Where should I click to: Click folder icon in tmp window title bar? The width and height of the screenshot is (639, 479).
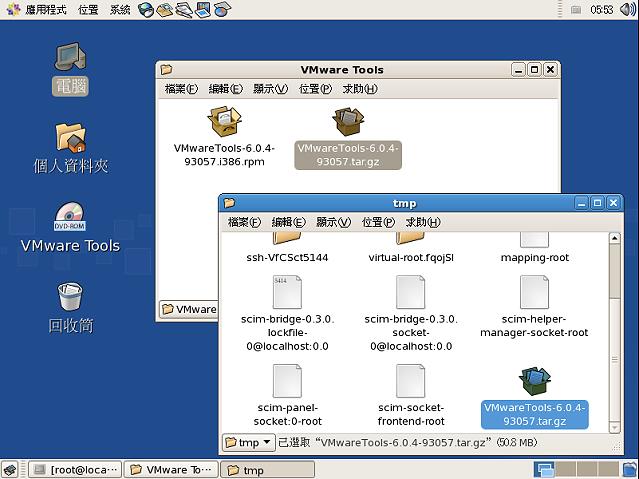[229, 203]
